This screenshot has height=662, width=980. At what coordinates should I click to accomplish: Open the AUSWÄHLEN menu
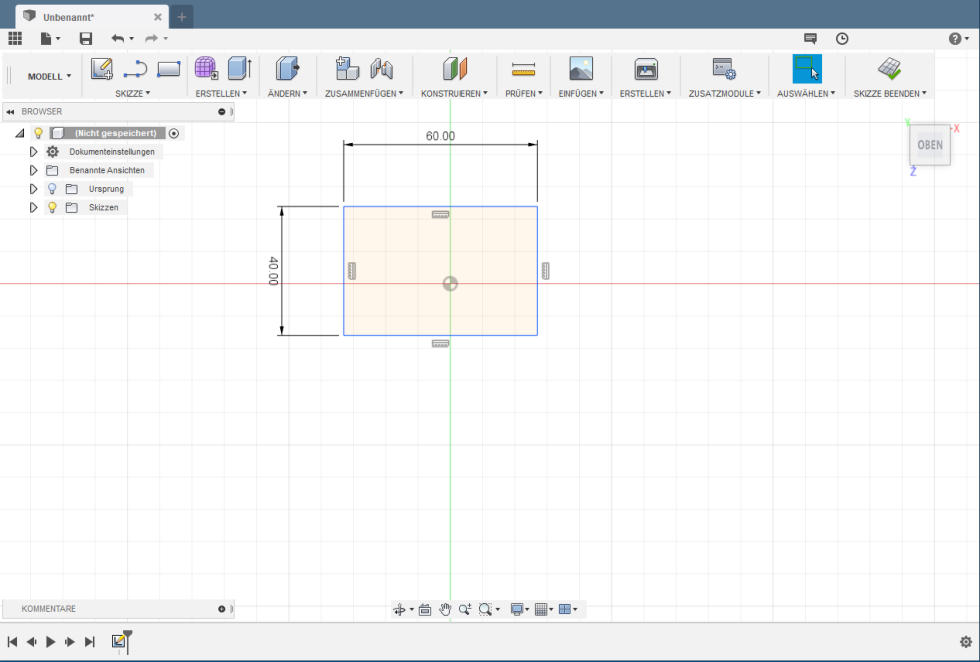[806, 93]
